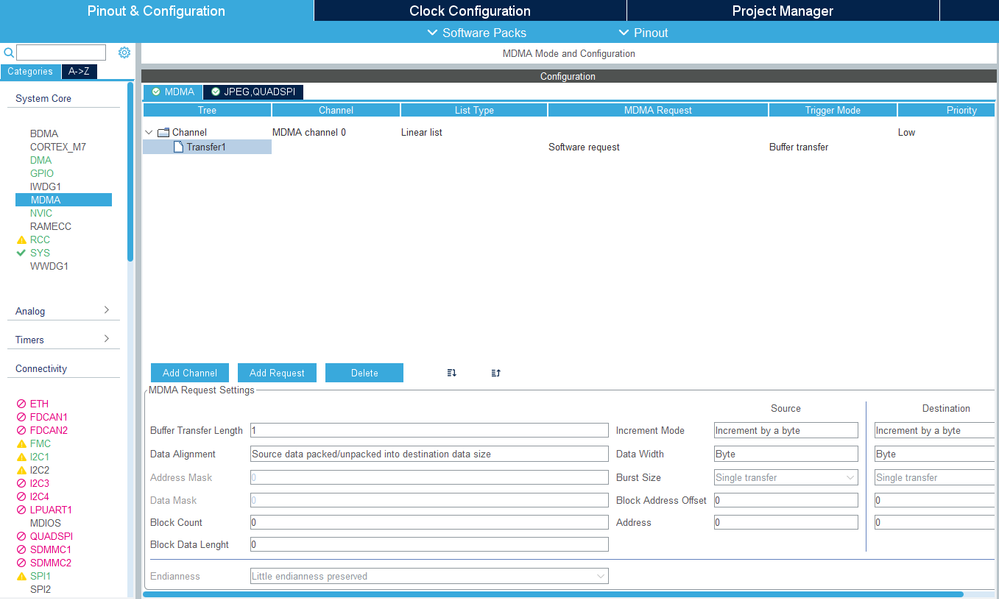Click the sidebar search input field
The width and height of the screenshot is (999, 599).
coord(61,52)
